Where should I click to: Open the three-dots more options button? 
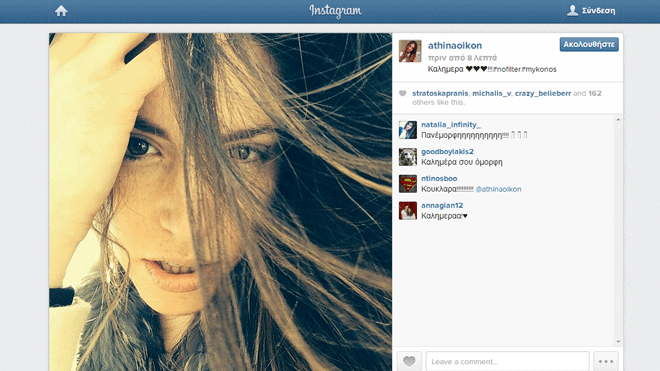click(606, 361)
